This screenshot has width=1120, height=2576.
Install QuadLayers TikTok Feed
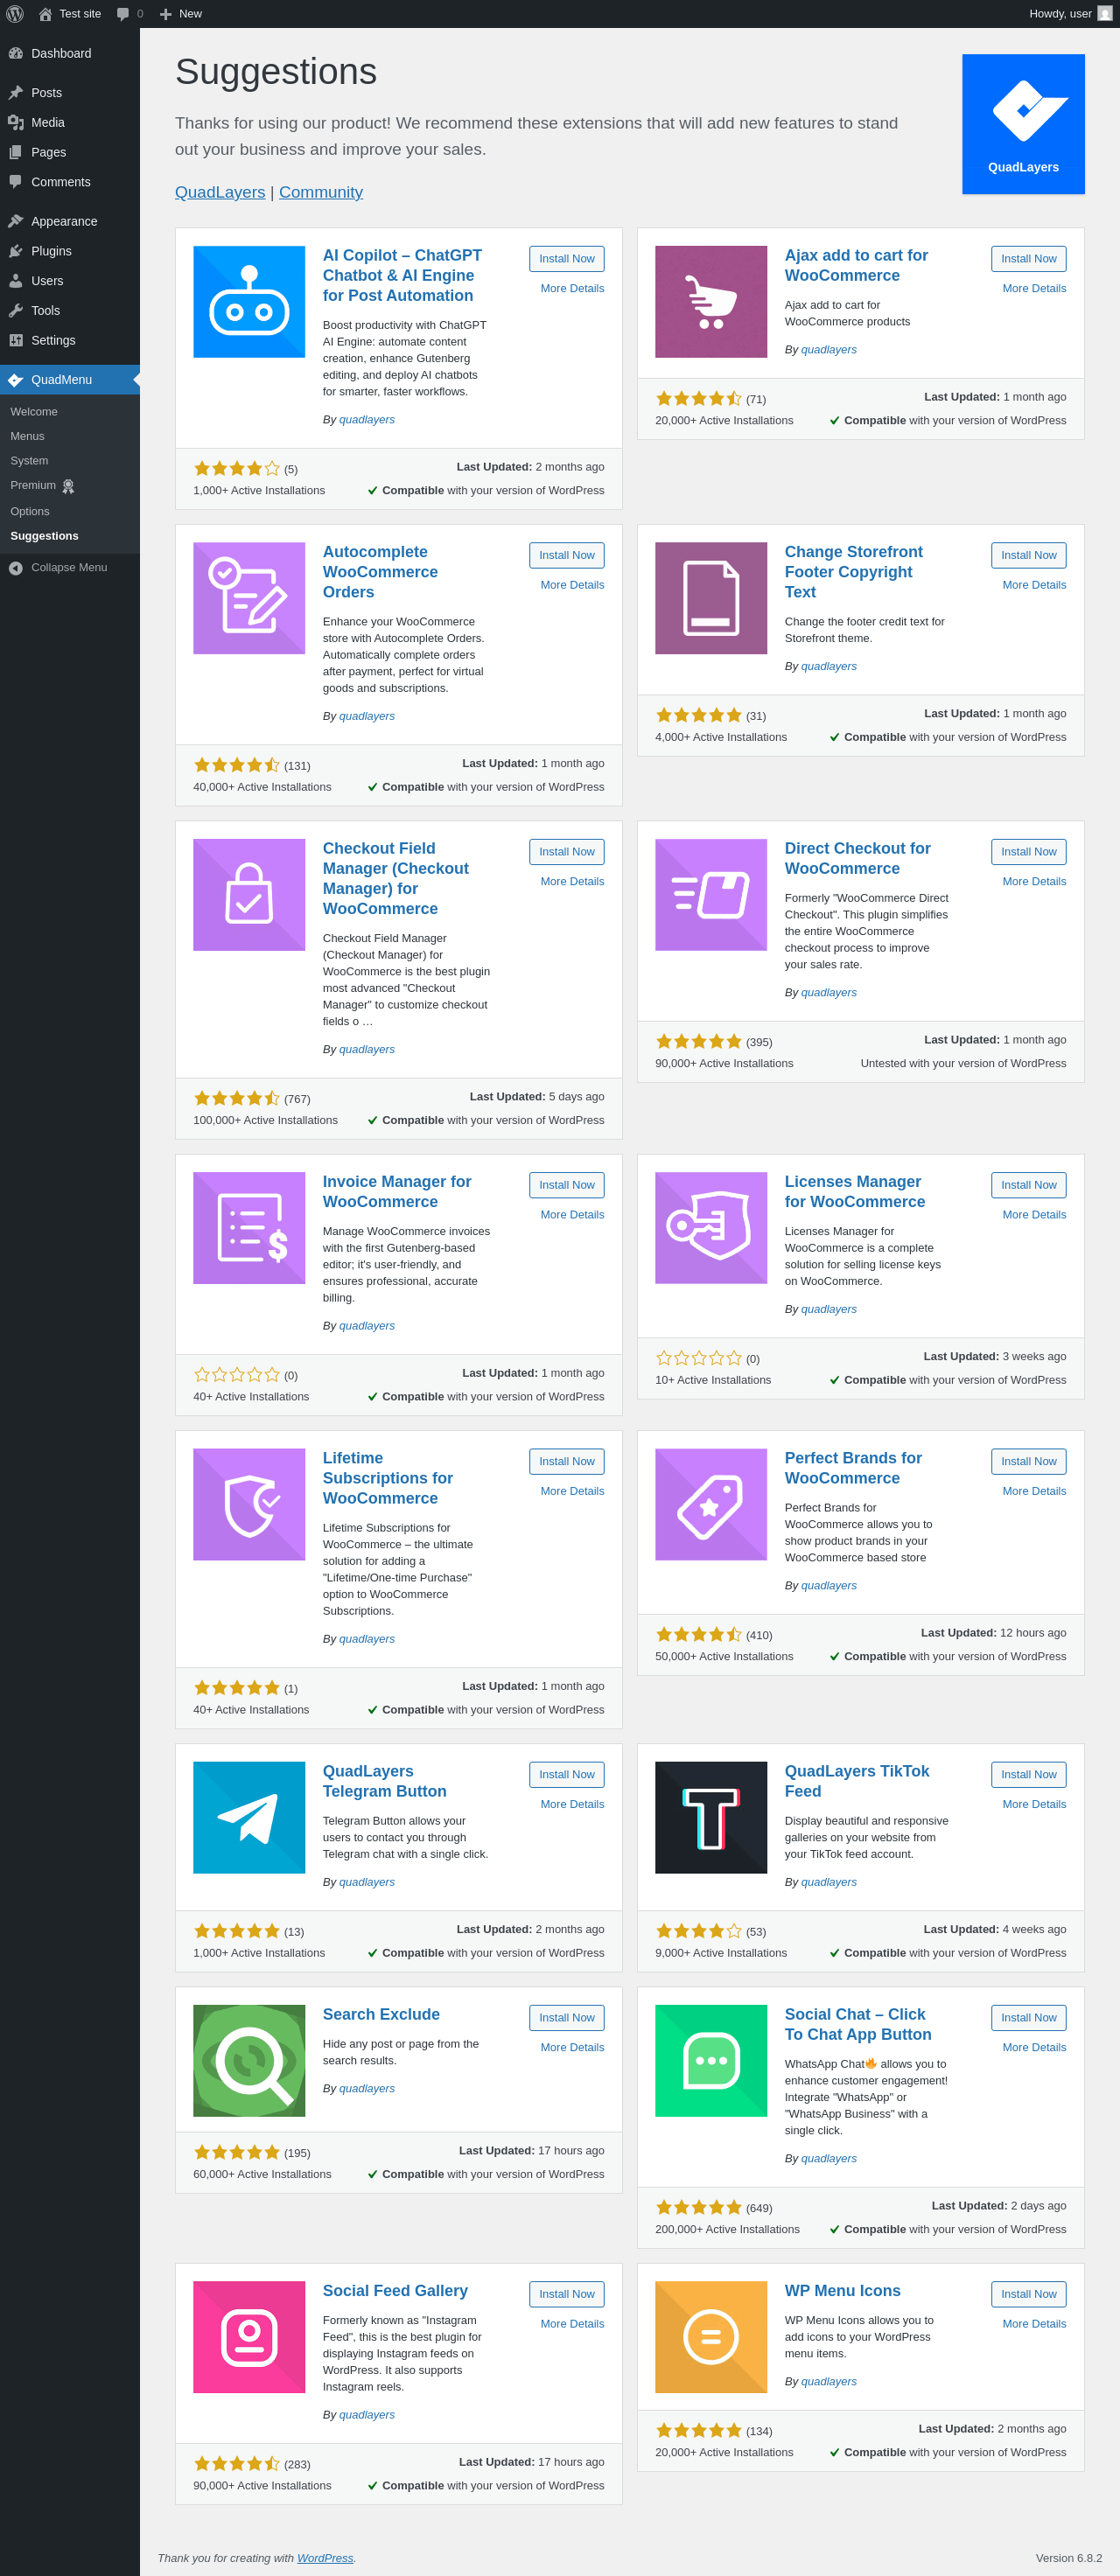(x=1029, y=1774)
